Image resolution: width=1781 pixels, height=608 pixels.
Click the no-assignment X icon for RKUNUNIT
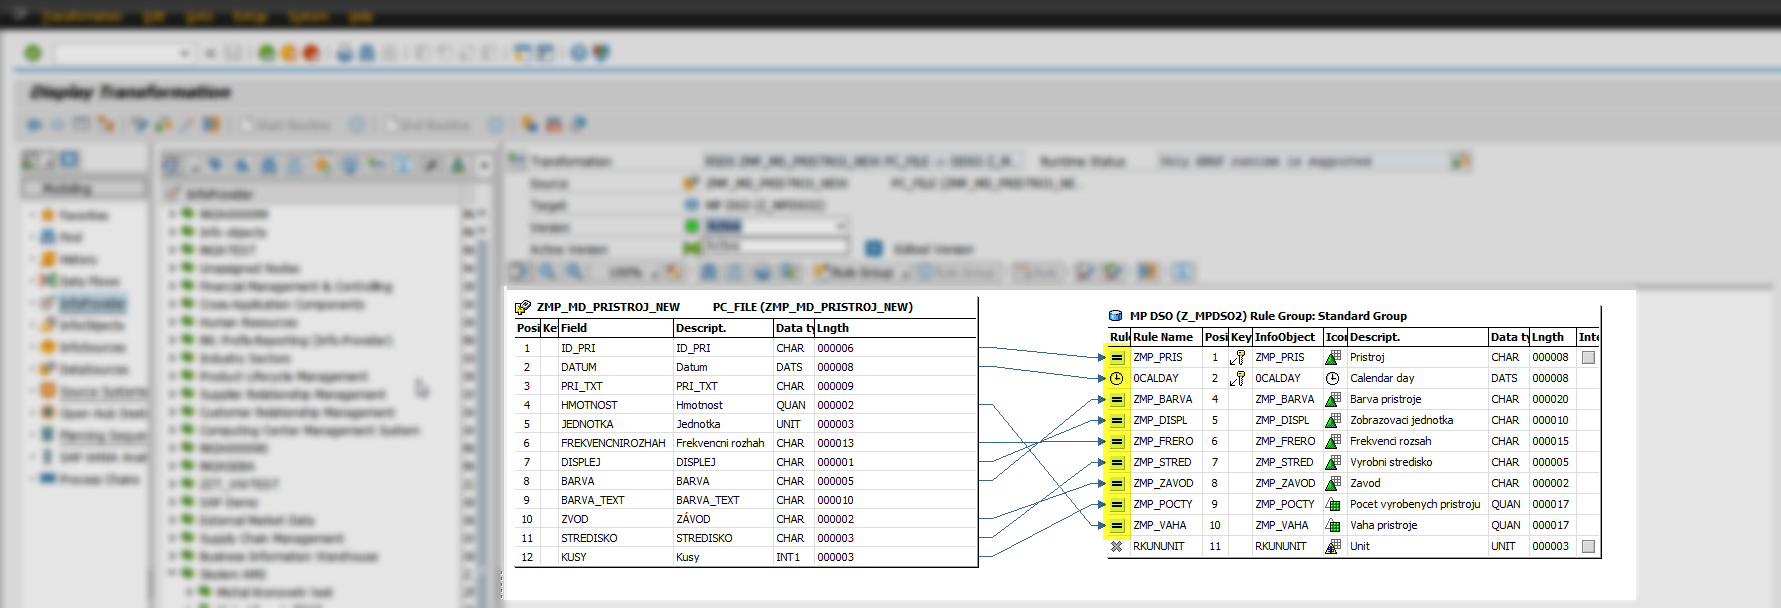1117,546
